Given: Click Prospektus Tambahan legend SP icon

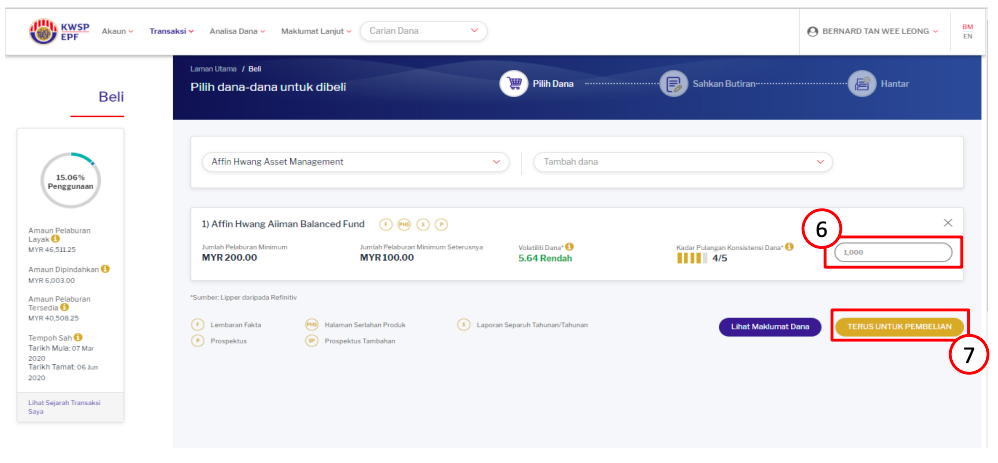Looking at the screenshot, I should pos(311,341).
